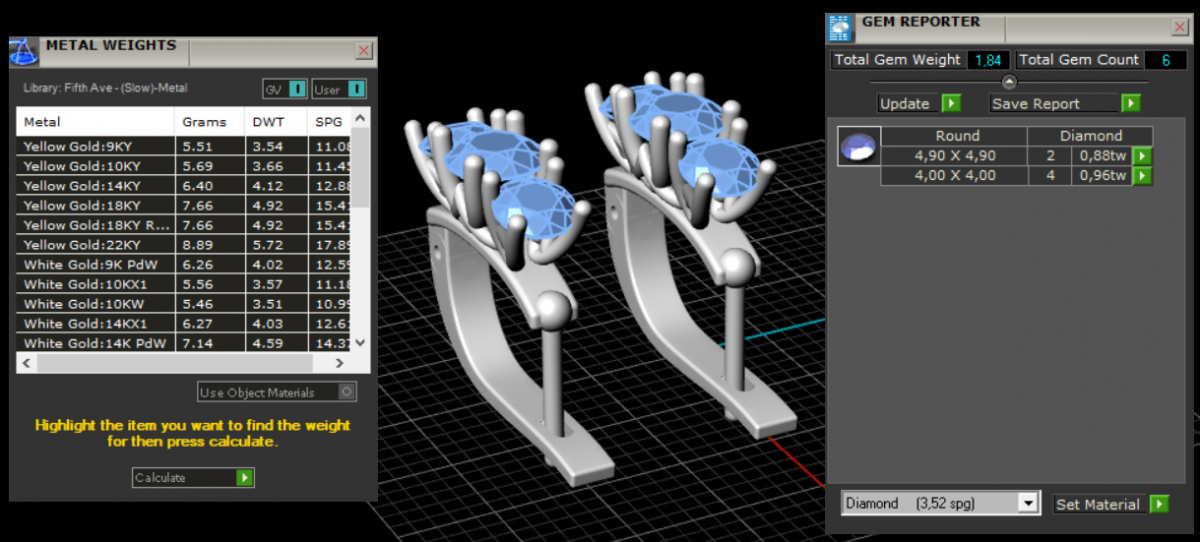
Task: Select the Yellow Gold:18KY row
Action: tap(185, 205)
